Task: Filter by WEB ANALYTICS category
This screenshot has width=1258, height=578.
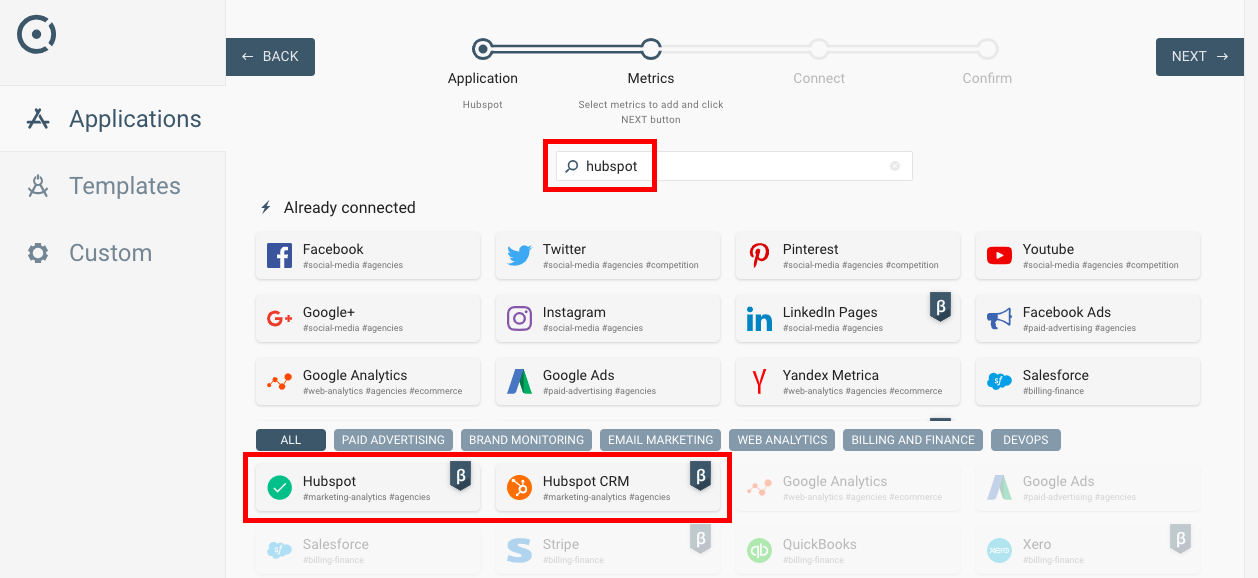Action: click(782, 440)
